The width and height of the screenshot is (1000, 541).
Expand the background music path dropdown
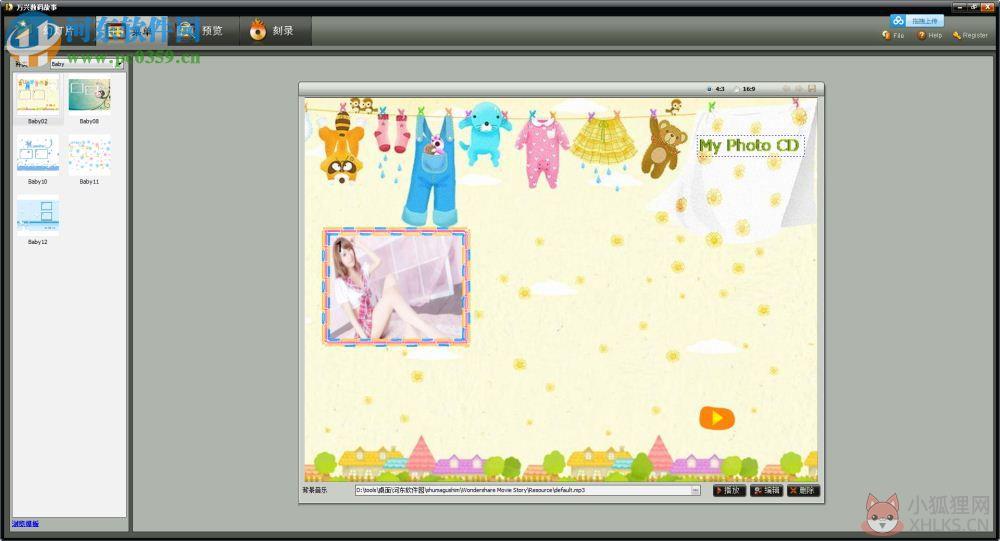pos(695,490)
